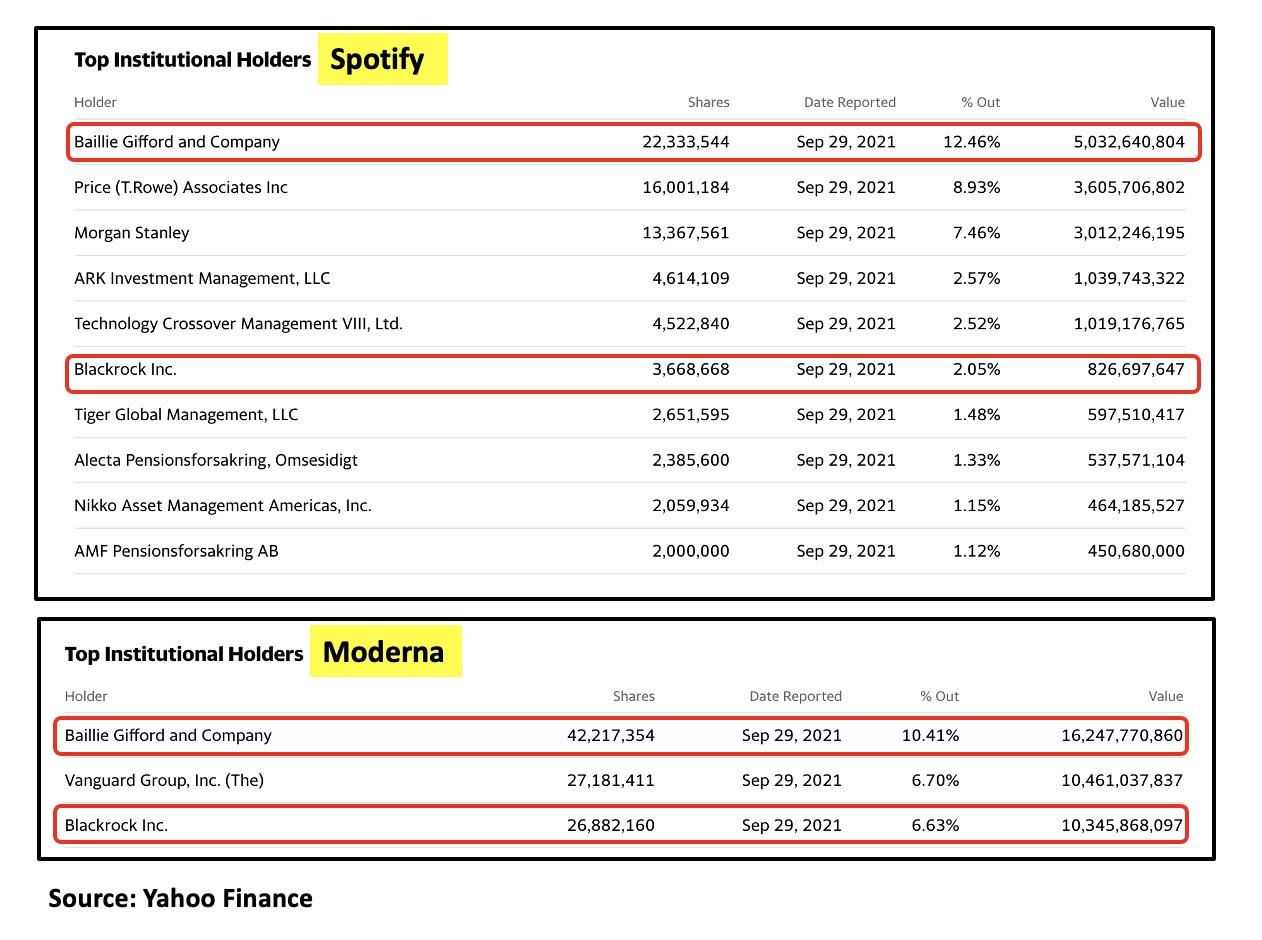Click the % Out header in Spotify table
The image size is (1262, 940).
pos(980,102)
